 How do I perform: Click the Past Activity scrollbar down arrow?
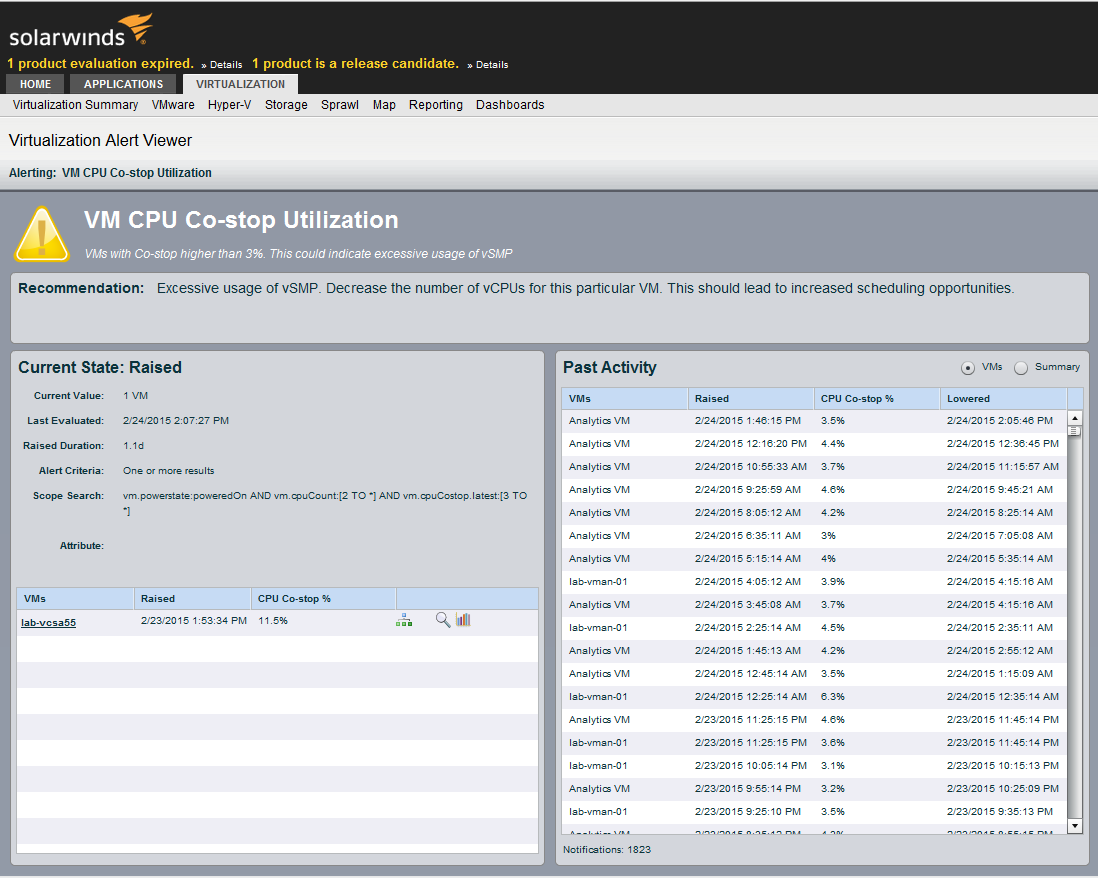pos(1075,826)
